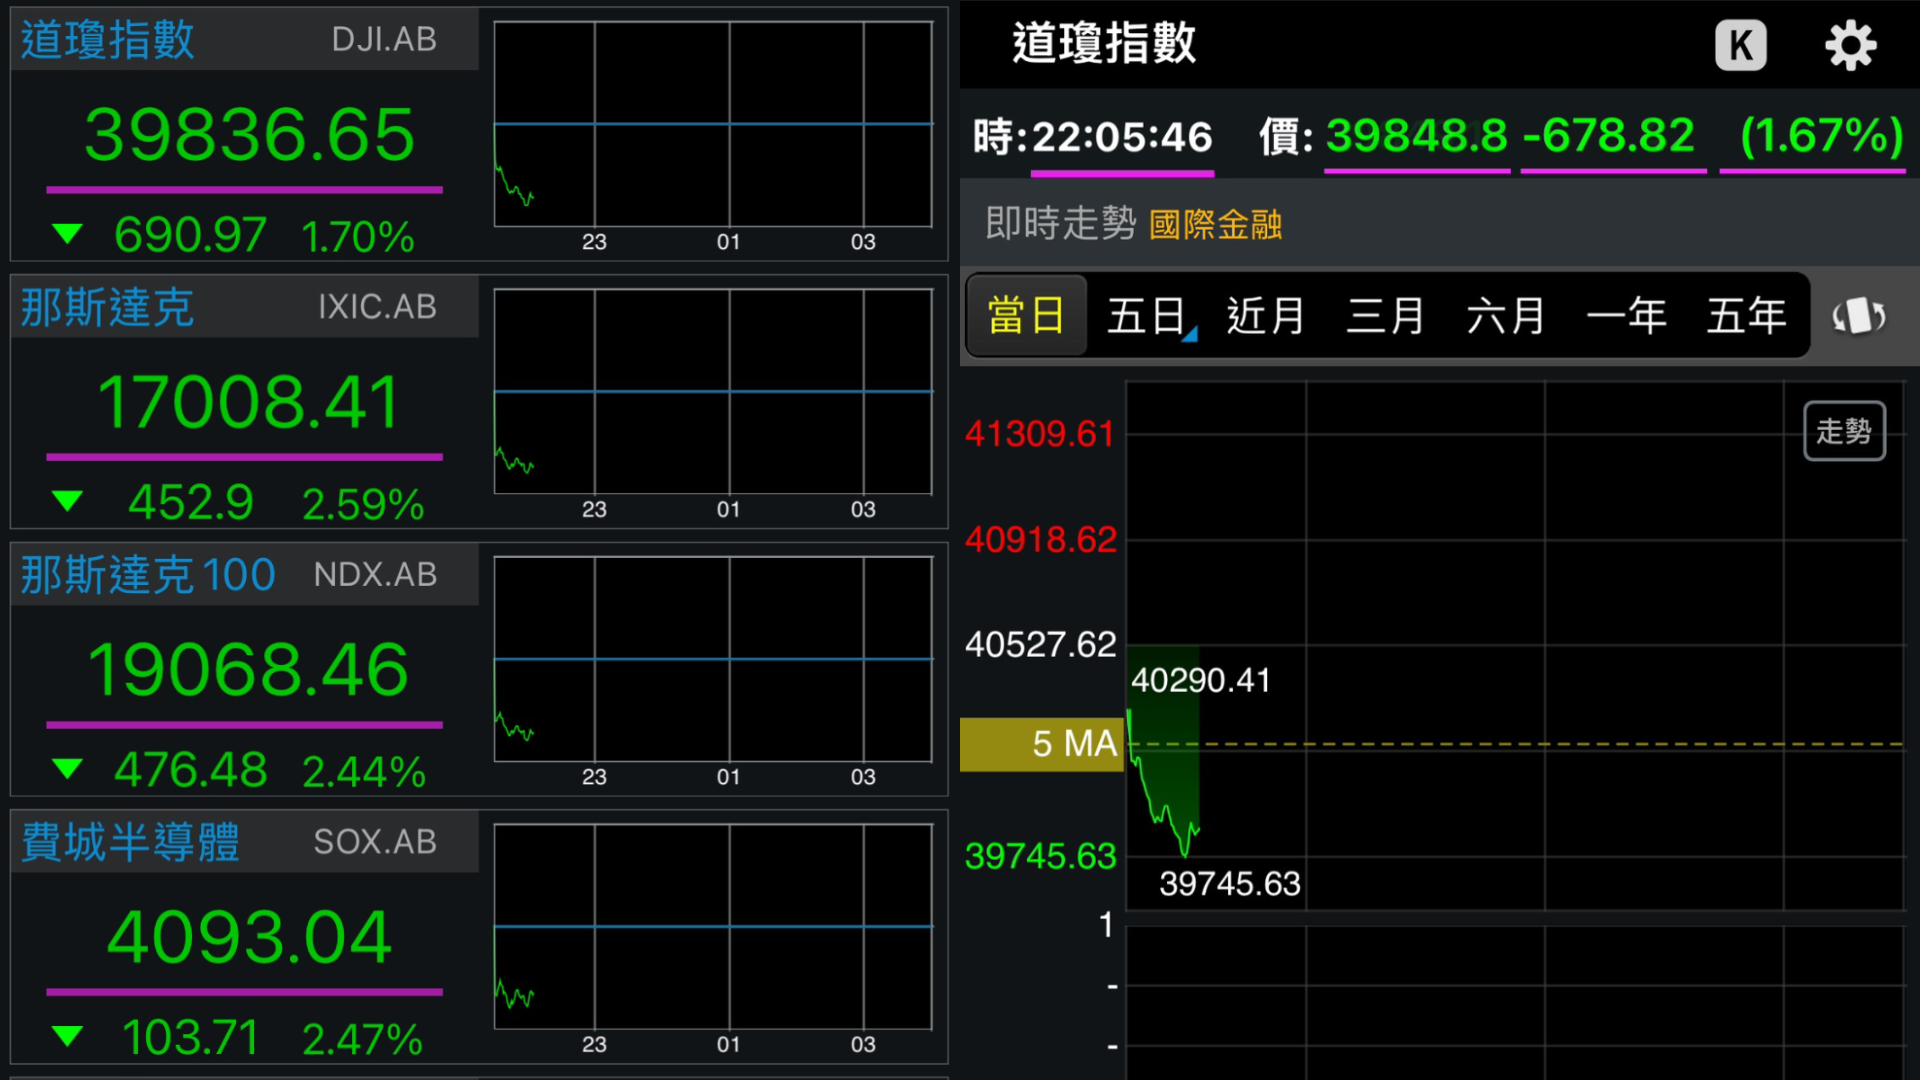Click the Dow percent change 1.70%
Screen dimensions: 1920x1080
pos(357,237)
